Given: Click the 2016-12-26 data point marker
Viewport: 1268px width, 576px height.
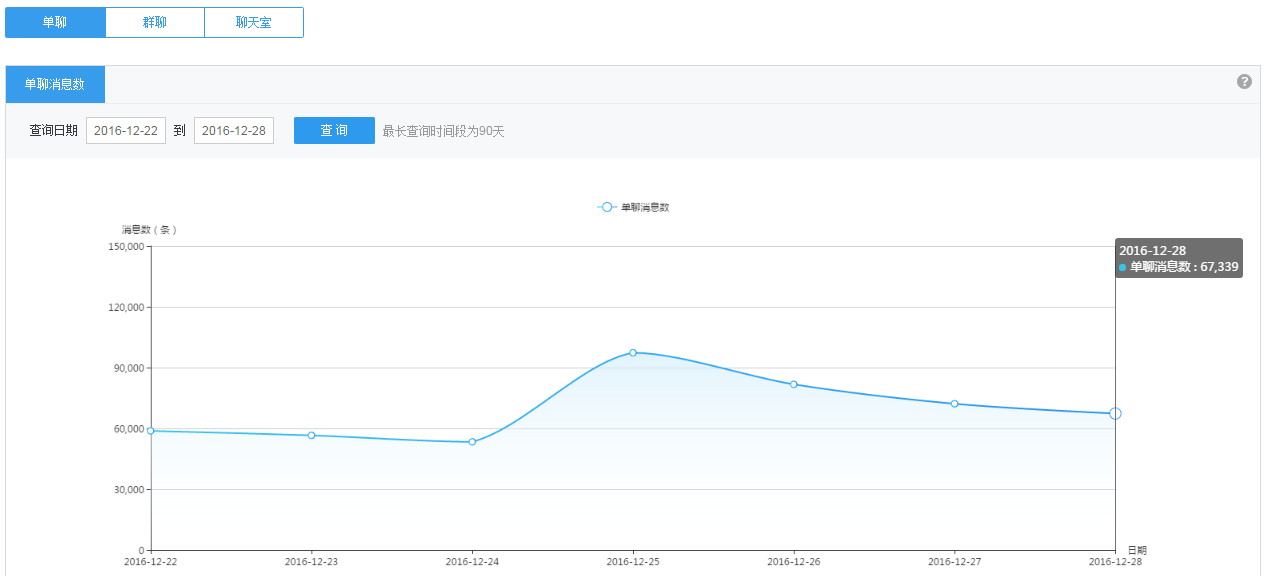Looking at the screenshot, I should pos(794,384).
